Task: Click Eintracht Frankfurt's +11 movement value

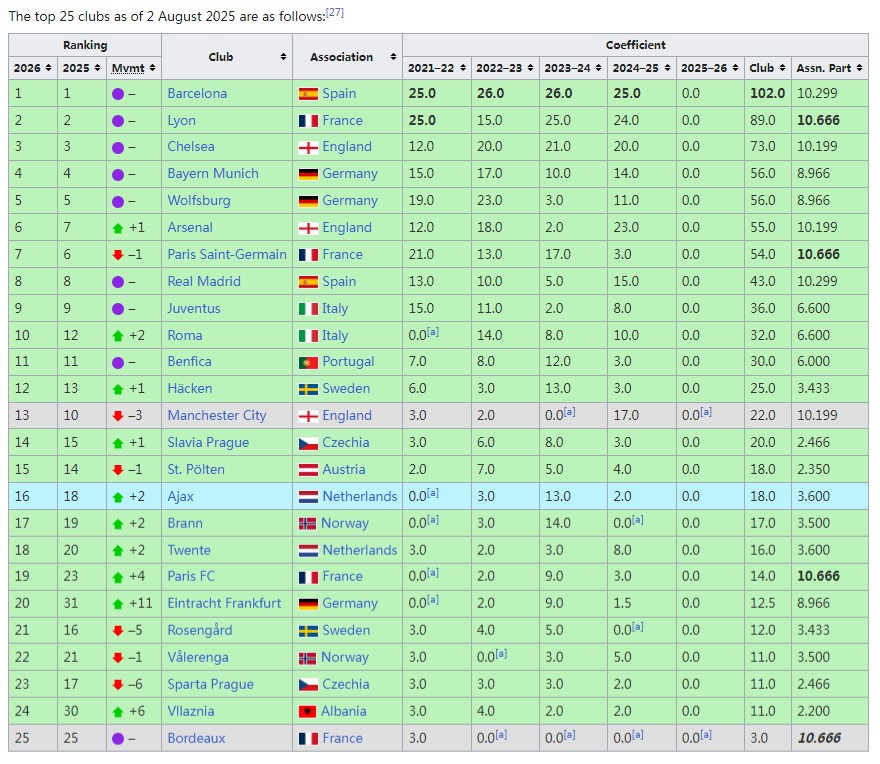Action: click(x=141, y=603)
